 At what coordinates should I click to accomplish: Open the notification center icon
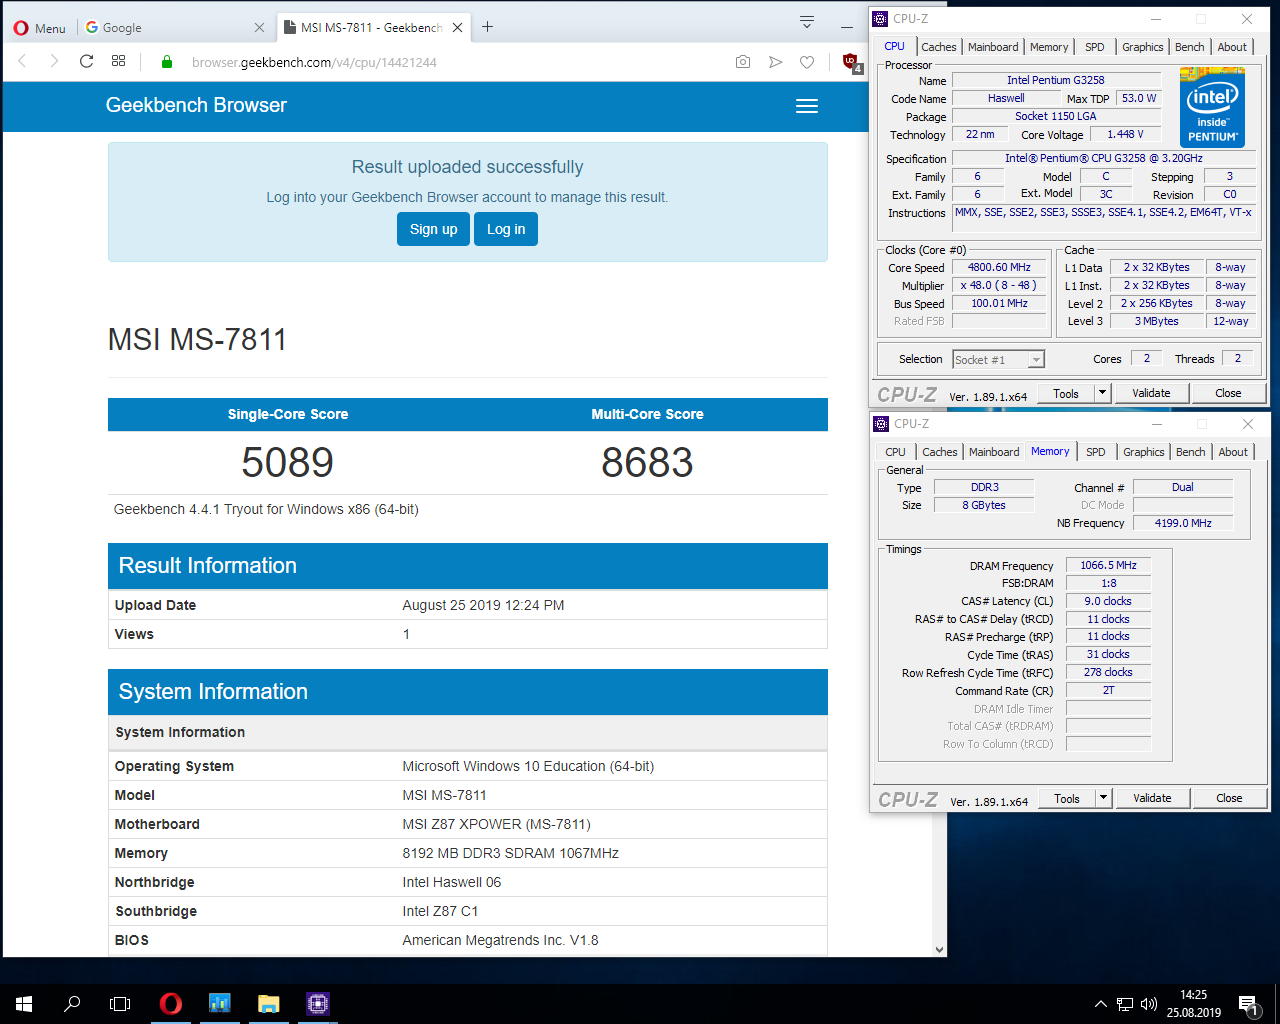point(1248,1004)
